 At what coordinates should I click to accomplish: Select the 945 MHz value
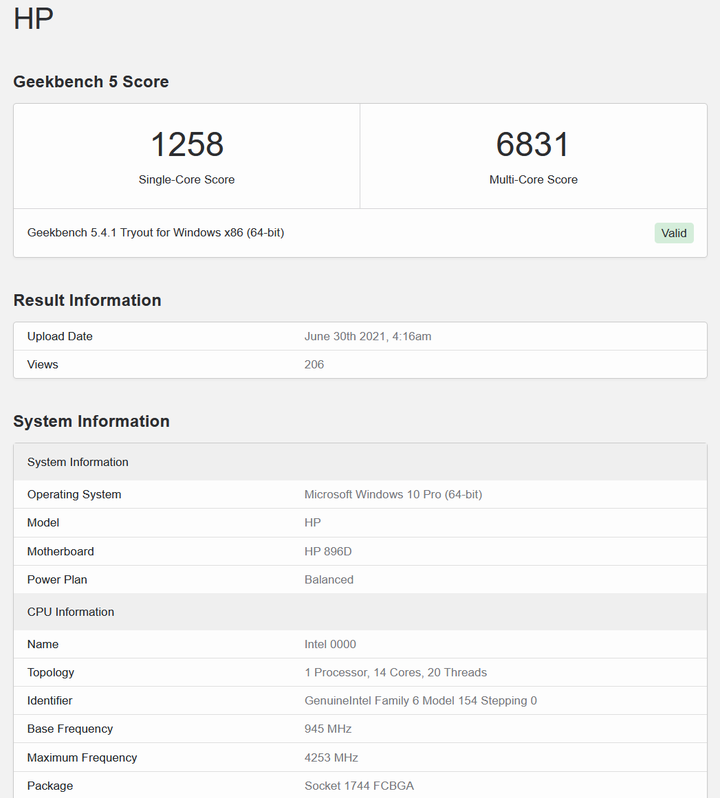click(x=328, y=729)
